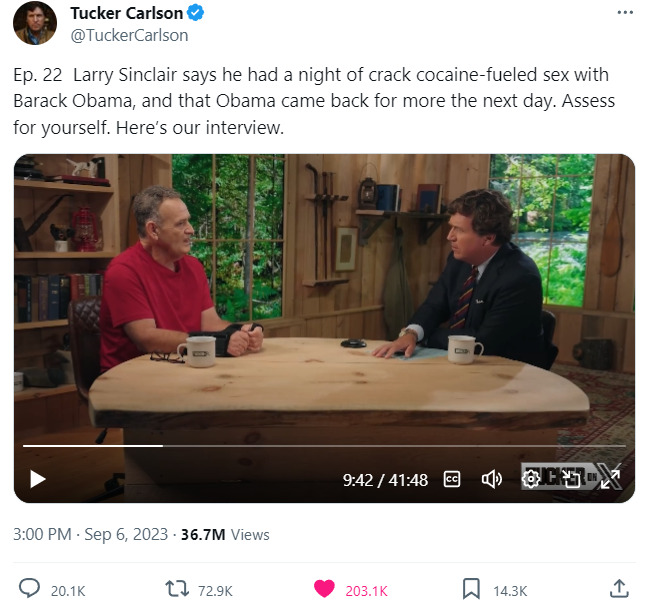Click the blue verified badge
Image resolution: width=648 pixels, height=602 pixels.
pyautogui.click(x=199, y=14)
